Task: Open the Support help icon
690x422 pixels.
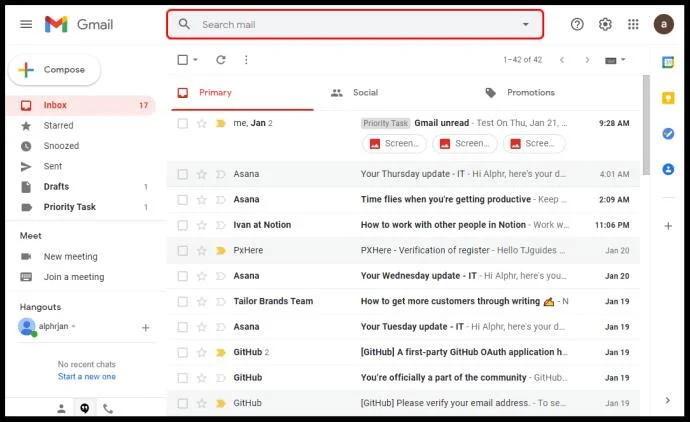Action: tap(577, 24)
